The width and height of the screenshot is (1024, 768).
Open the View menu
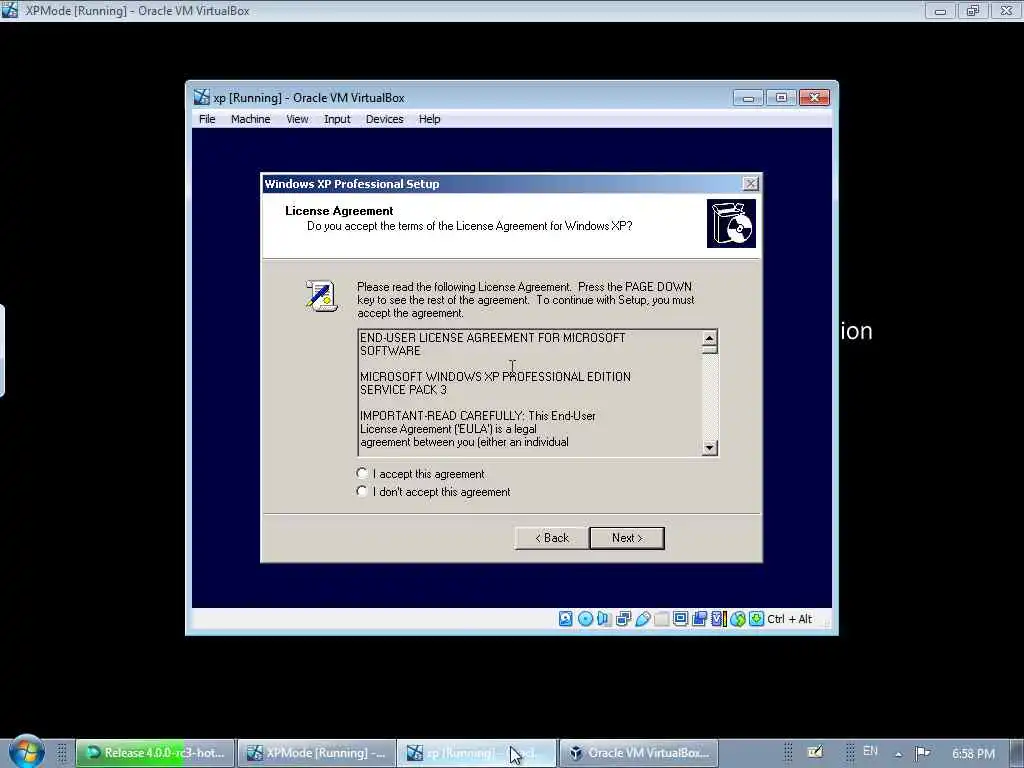click(x=297, y=119)
